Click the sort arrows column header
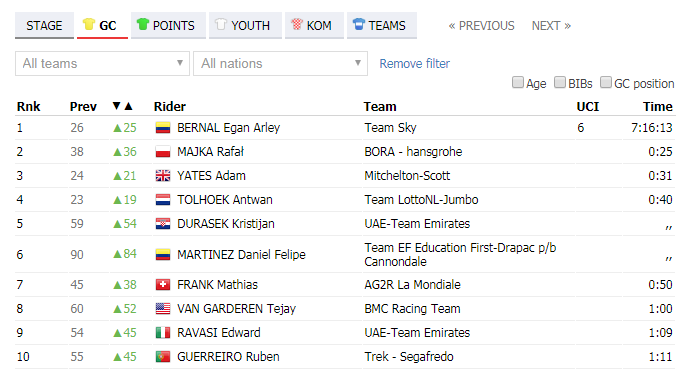 coord(122,106)
